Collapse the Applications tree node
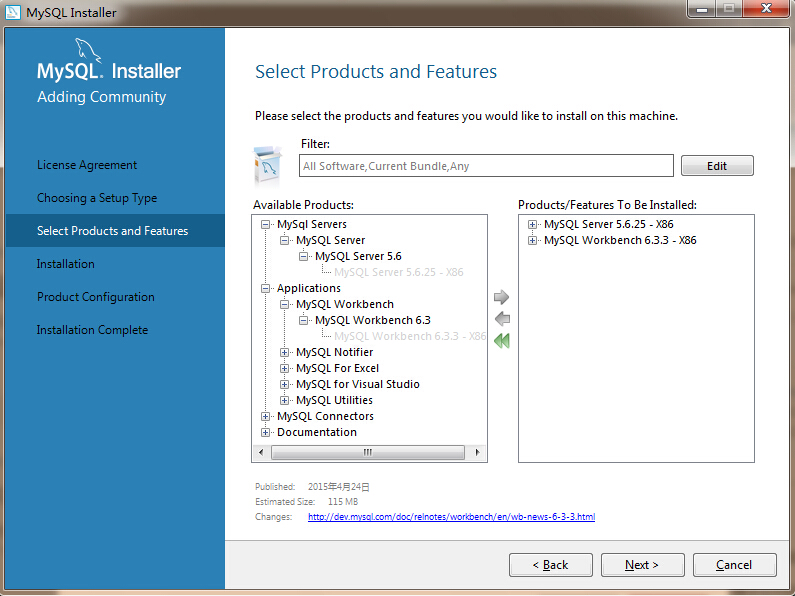795x596 pixels. click(x=265, y=288)
